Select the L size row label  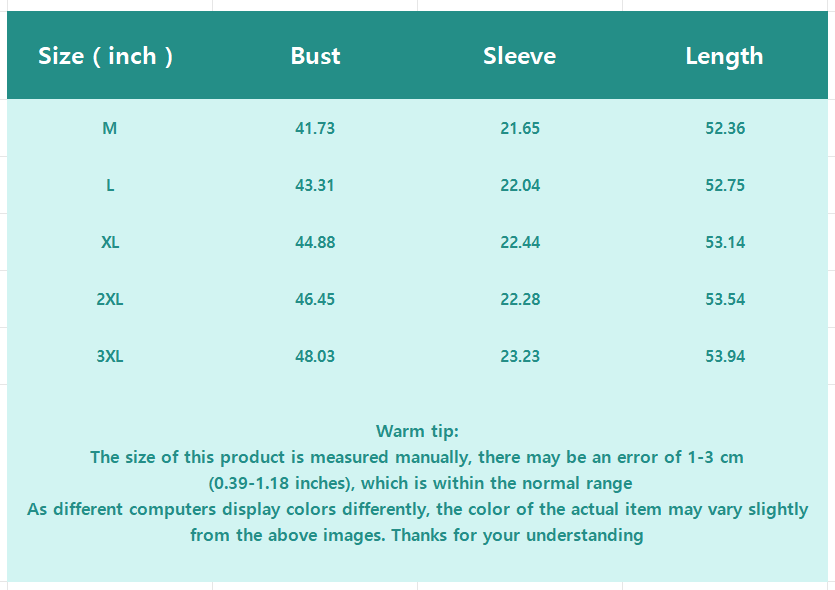(110, 185)
